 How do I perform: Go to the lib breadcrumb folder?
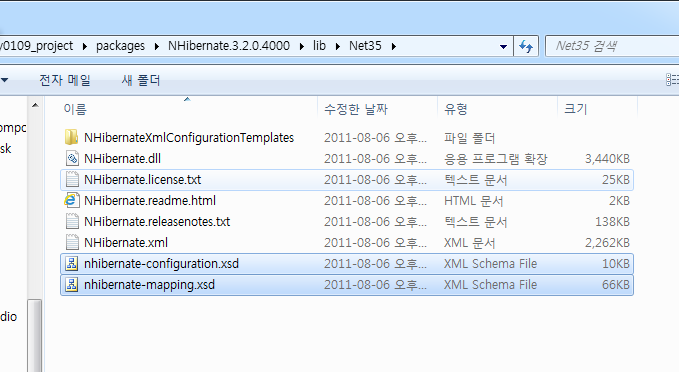pyautogui.click(x=320, y=46)
